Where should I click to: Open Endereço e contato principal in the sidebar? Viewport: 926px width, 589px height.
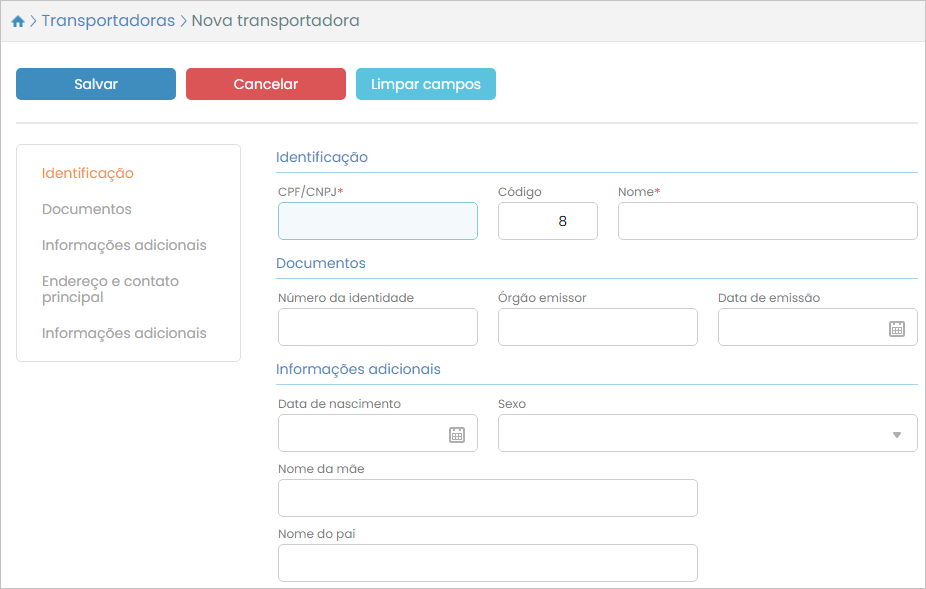110,289
